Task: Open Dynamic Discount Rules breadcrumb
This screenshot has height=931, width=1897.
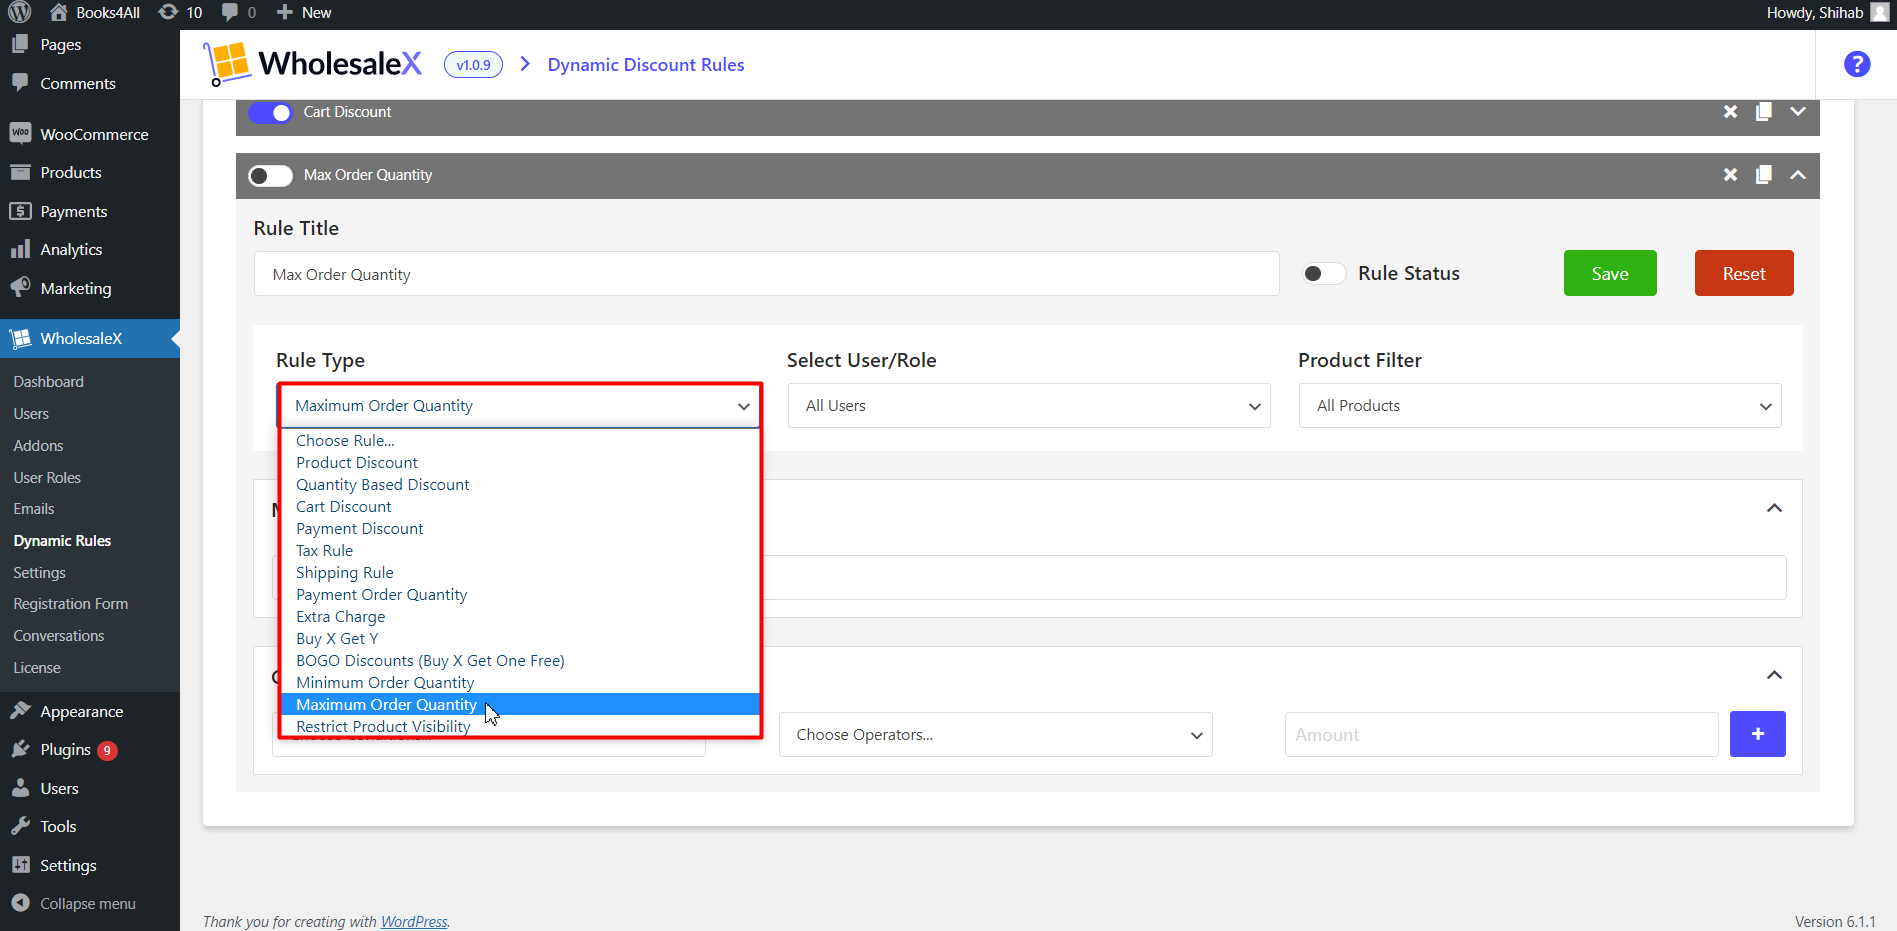Action: click(x=646, y=65)
